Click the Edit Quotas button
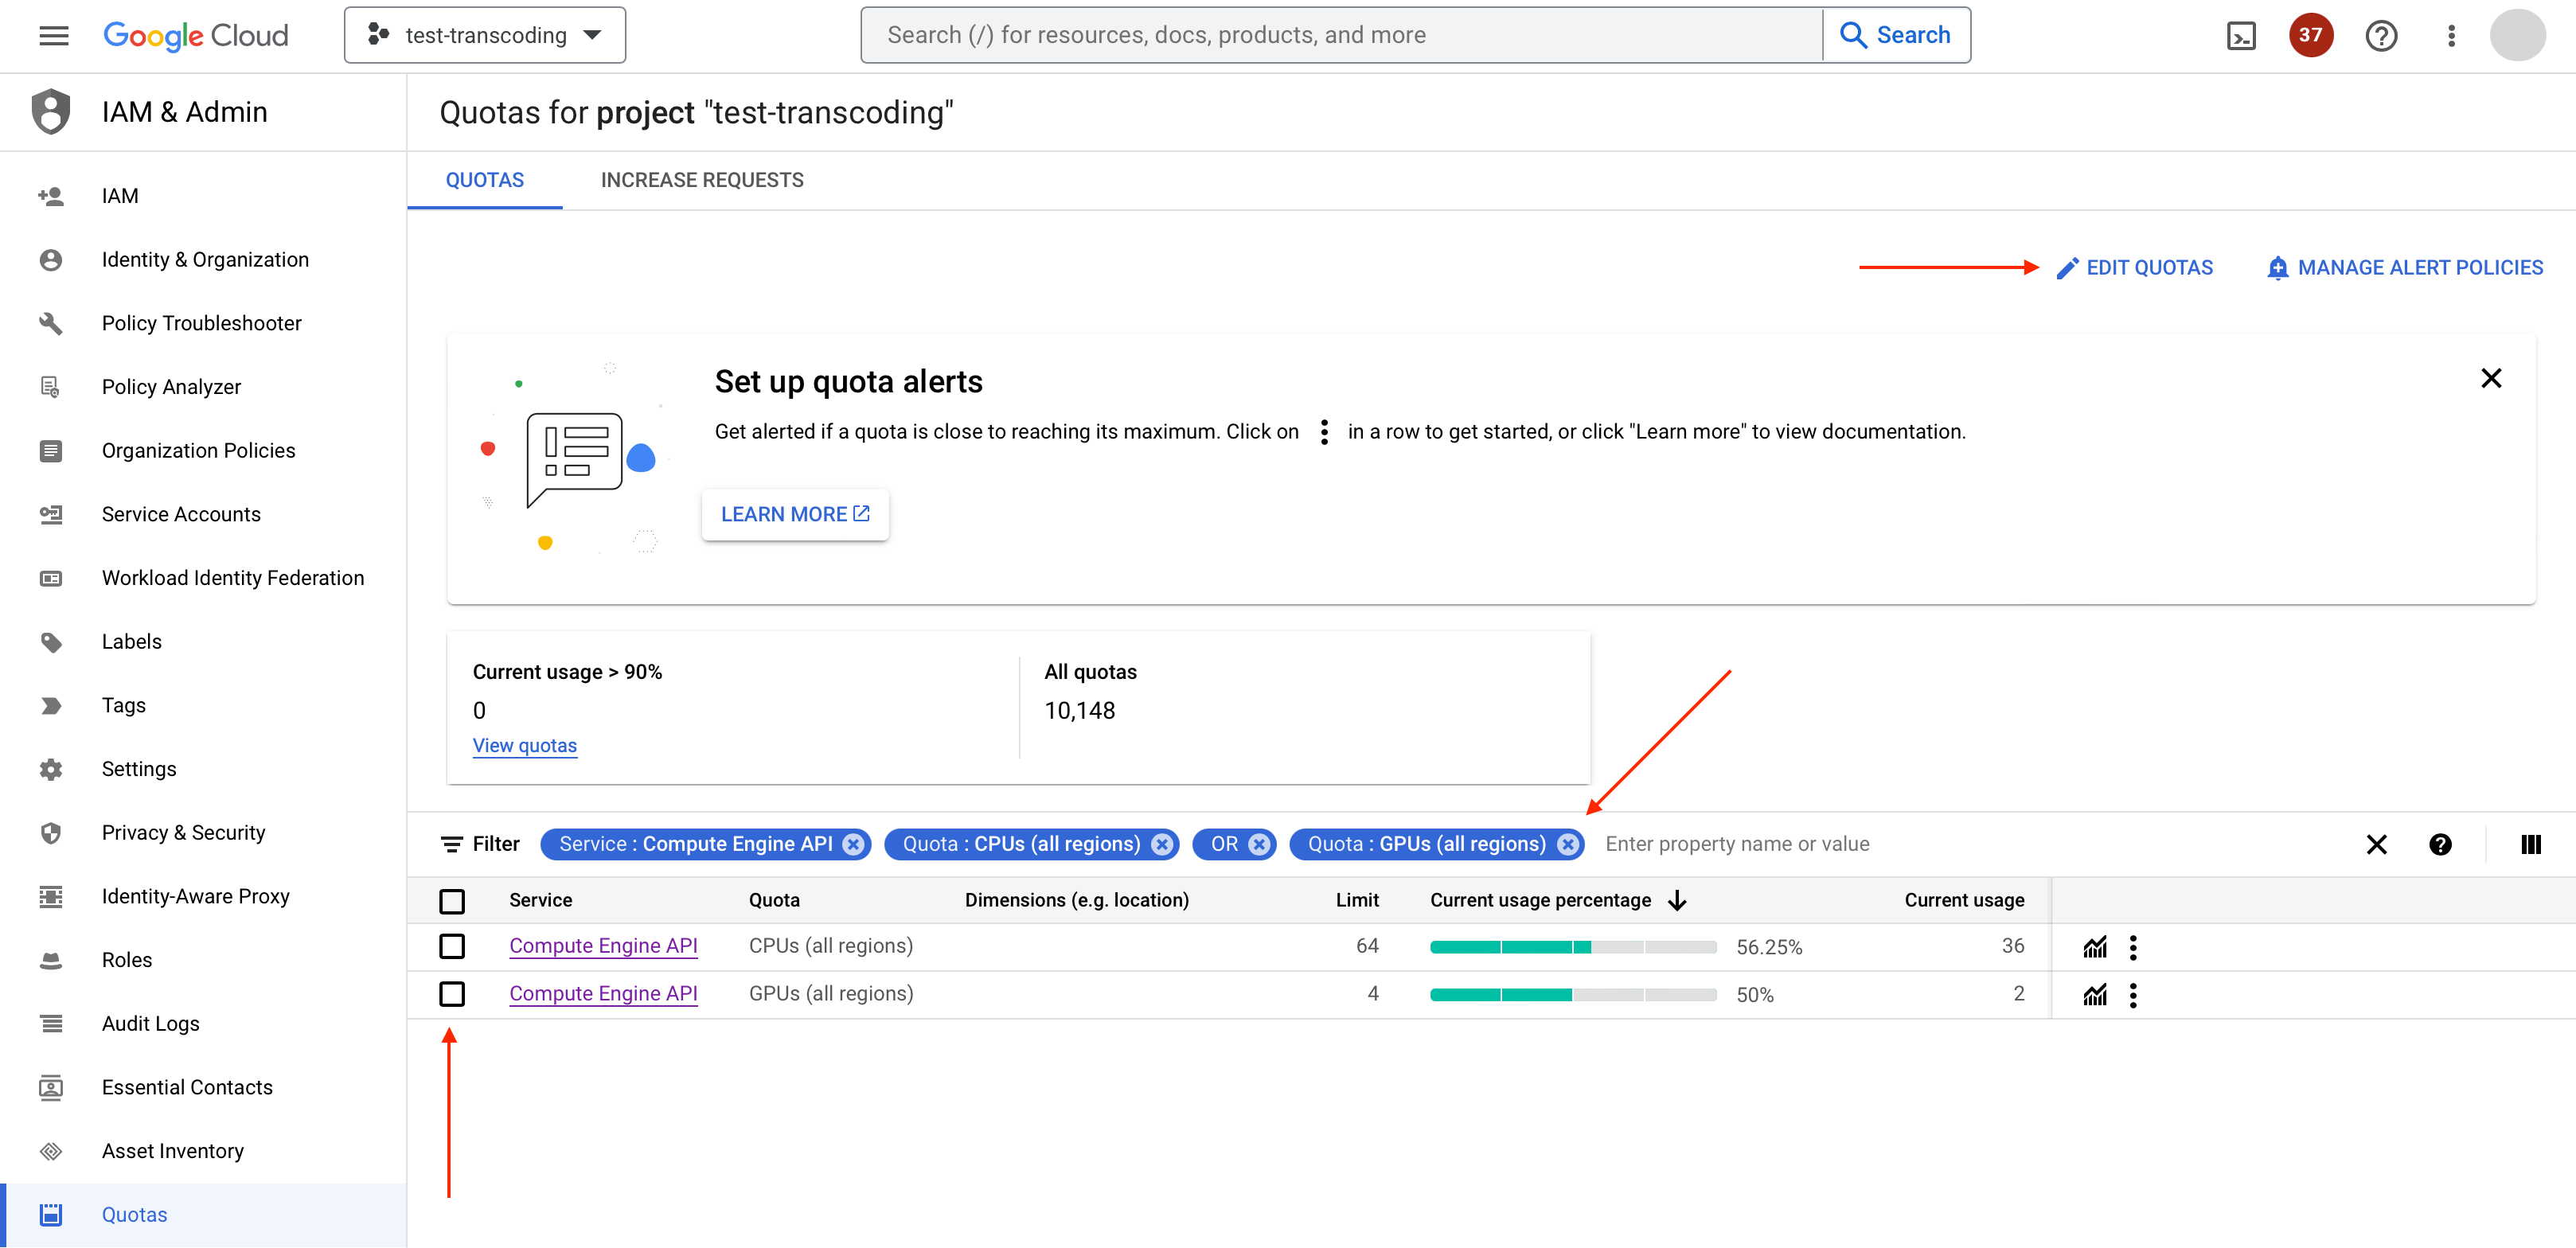The image size is (2576, 1248). (x=2135, y=268)
